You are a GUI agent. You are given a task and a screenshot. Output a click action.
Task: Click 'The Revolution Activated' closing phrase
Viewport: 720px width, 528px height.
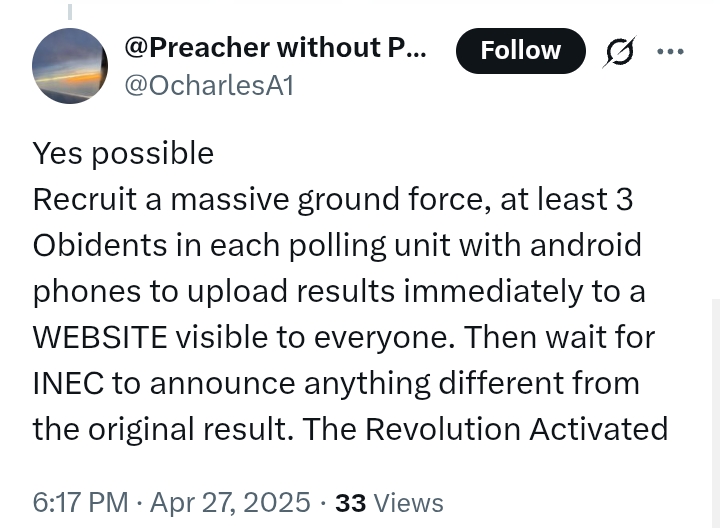point(485,429)
